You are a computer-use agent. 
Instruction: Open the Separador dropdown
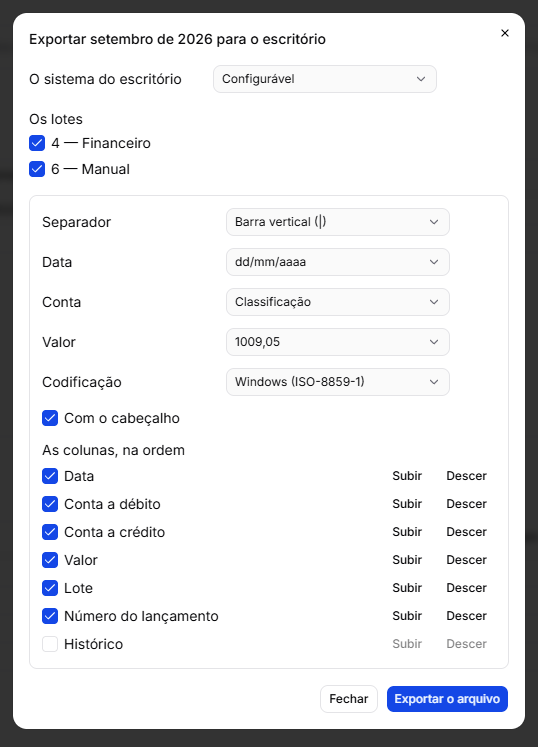click(337, 222)
